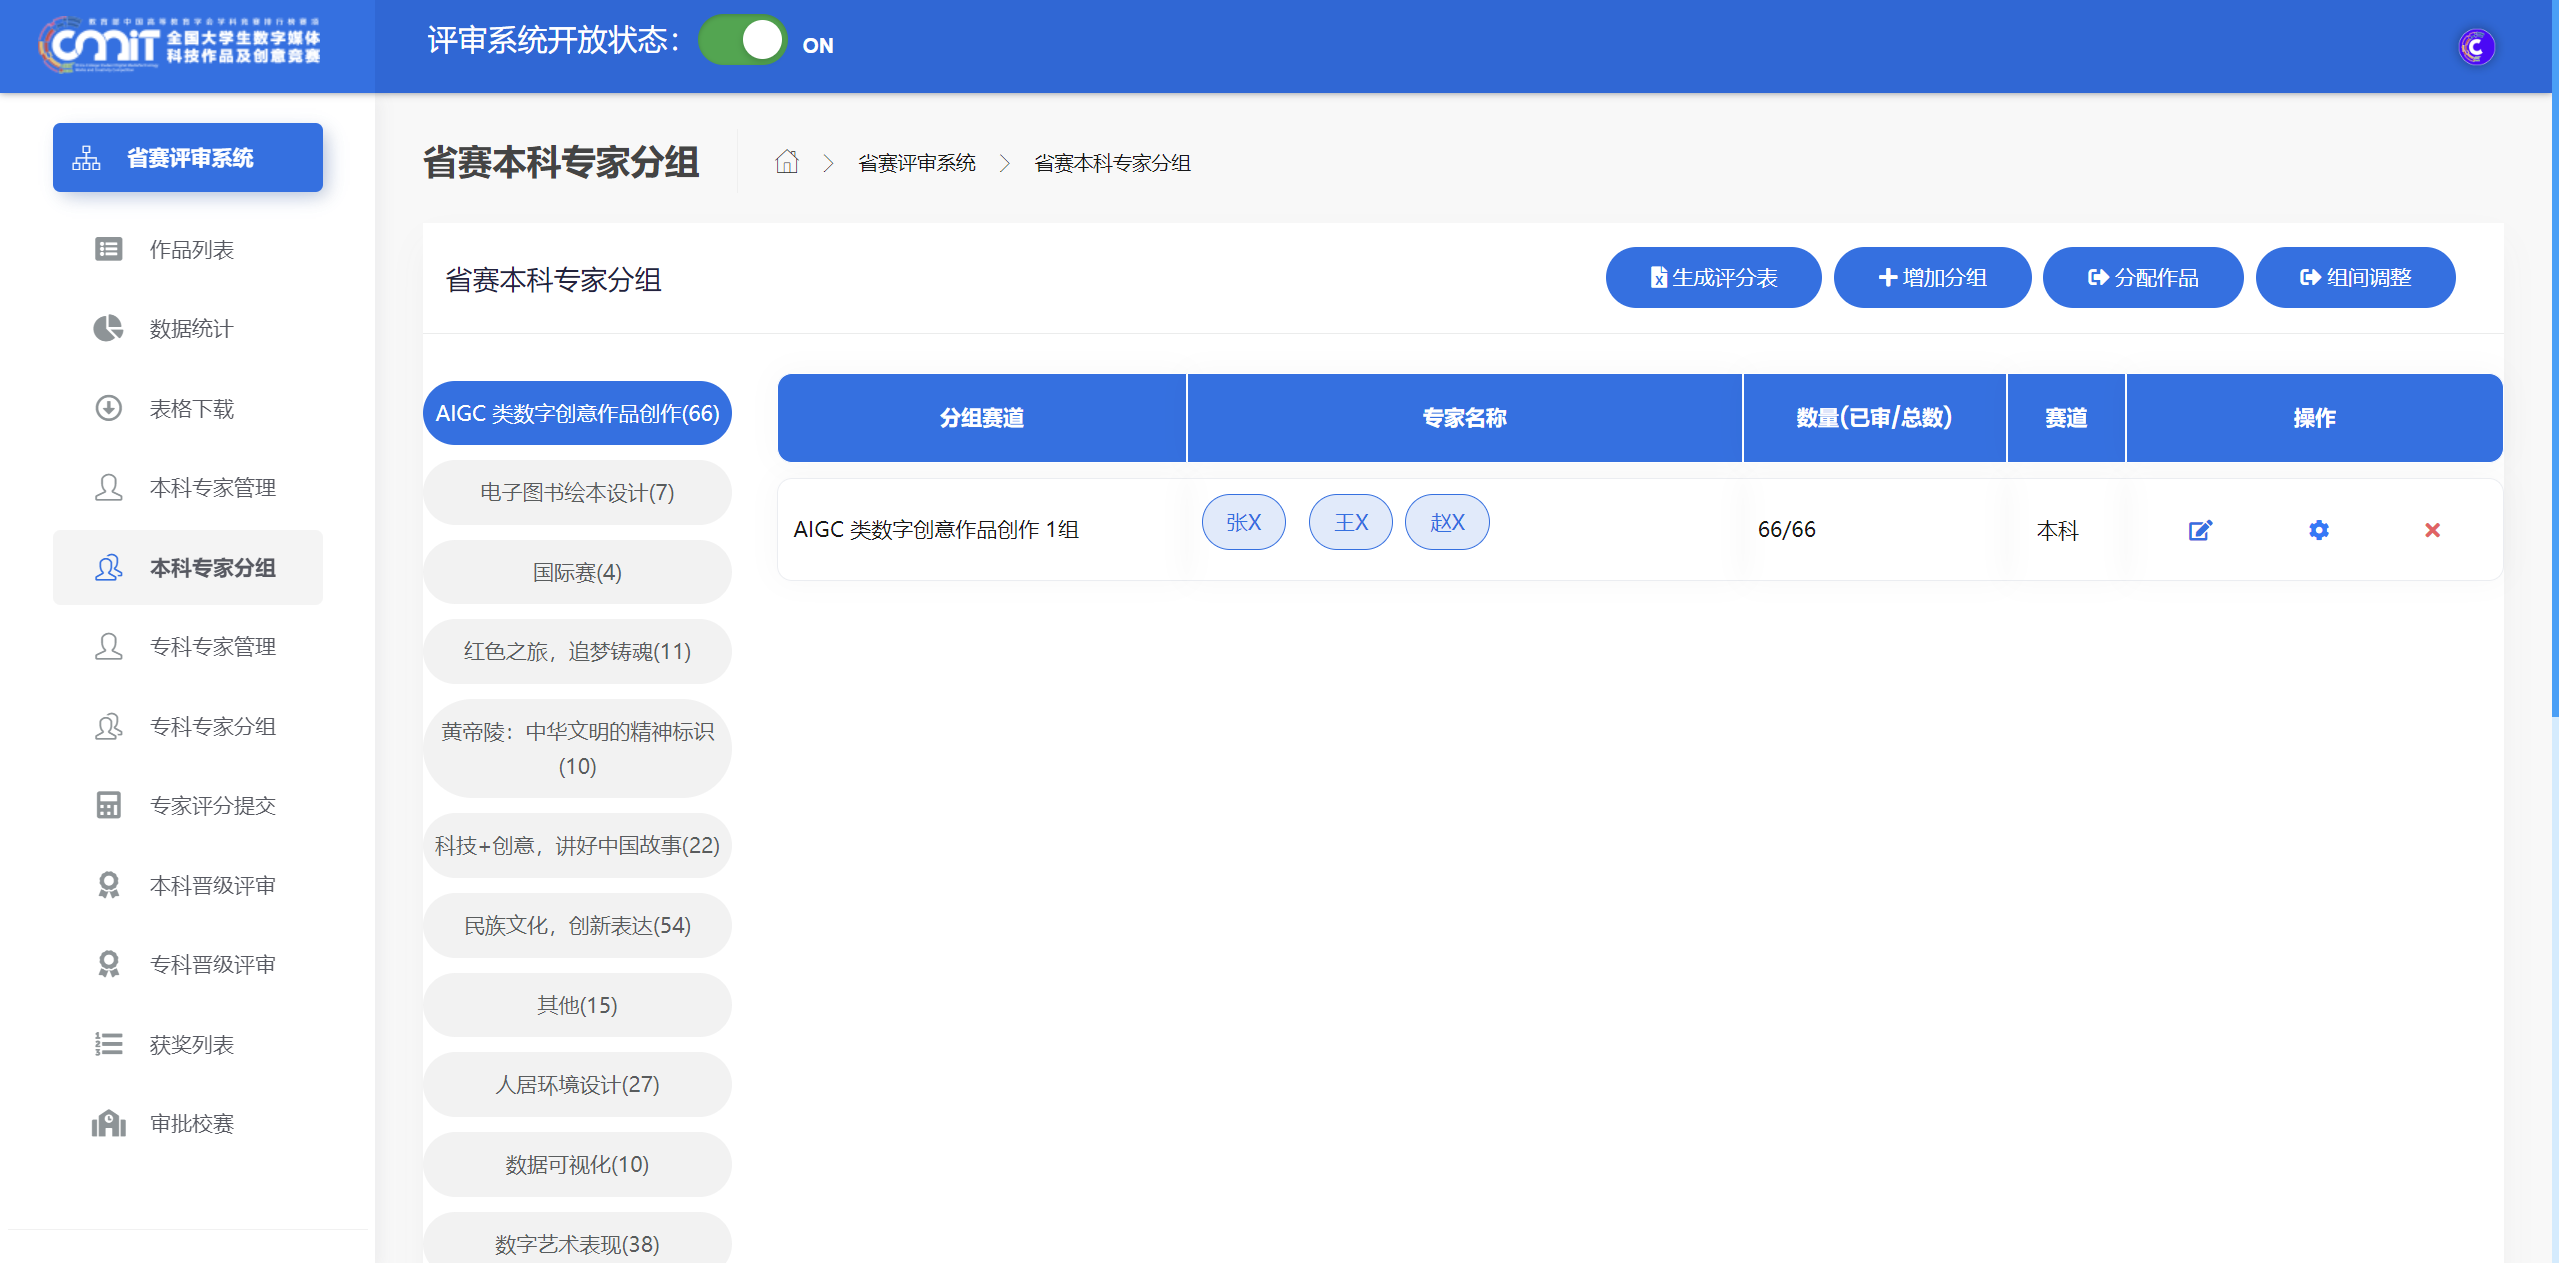Click the user avatar icon top right

(2476, 47)
